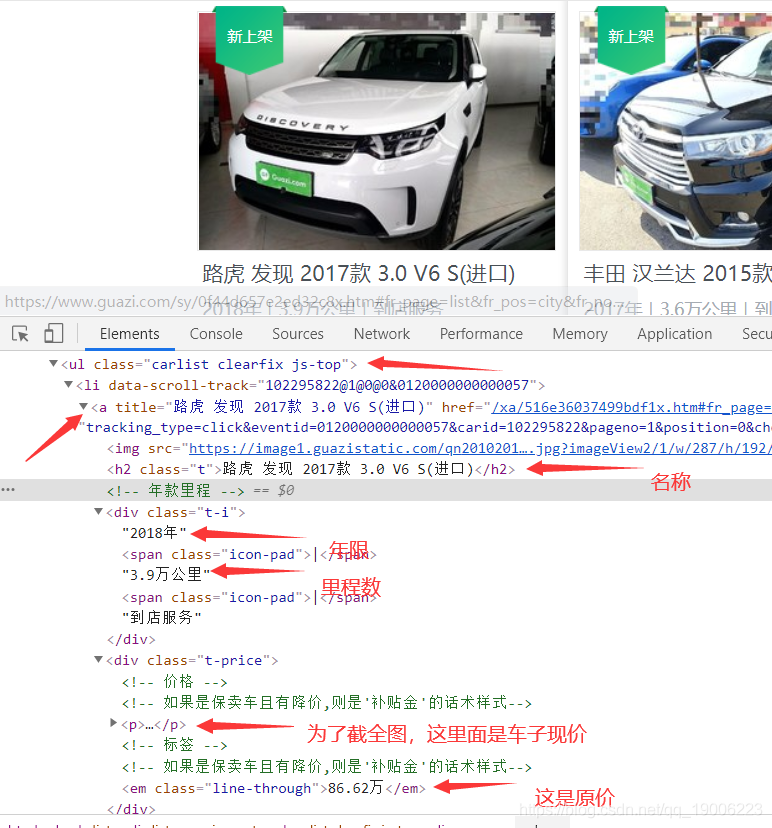772x828 pixels.
Task: Expand the collapsed p element
Action: [x=113, y=722]
